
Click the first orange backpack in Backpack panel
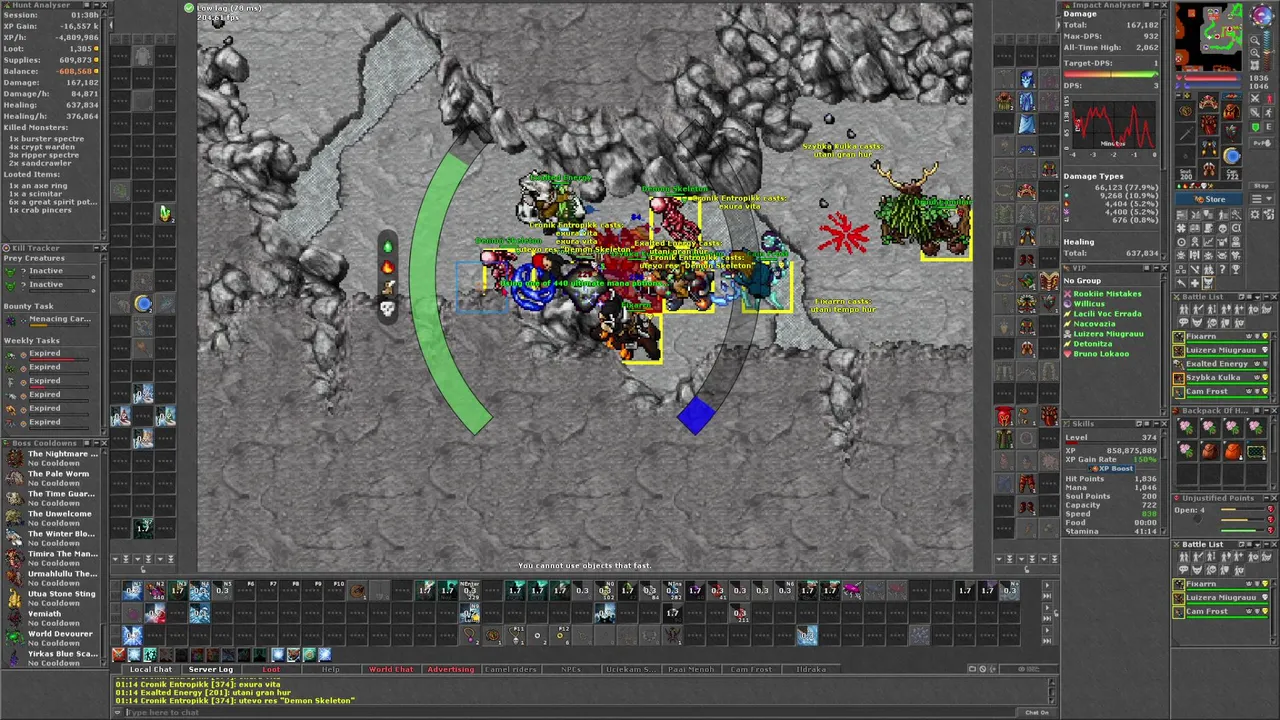[1210, 451]
